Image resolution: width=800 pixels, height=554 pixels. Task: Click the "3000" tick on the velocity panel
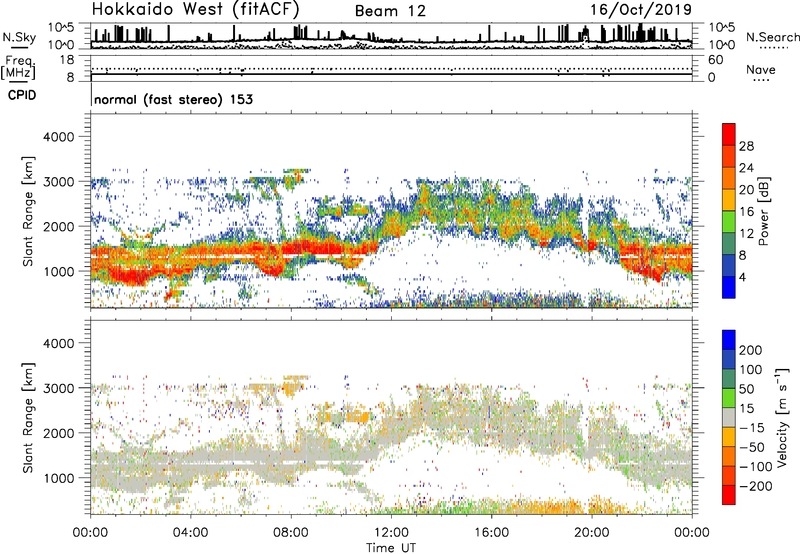(x=58, y=388)
